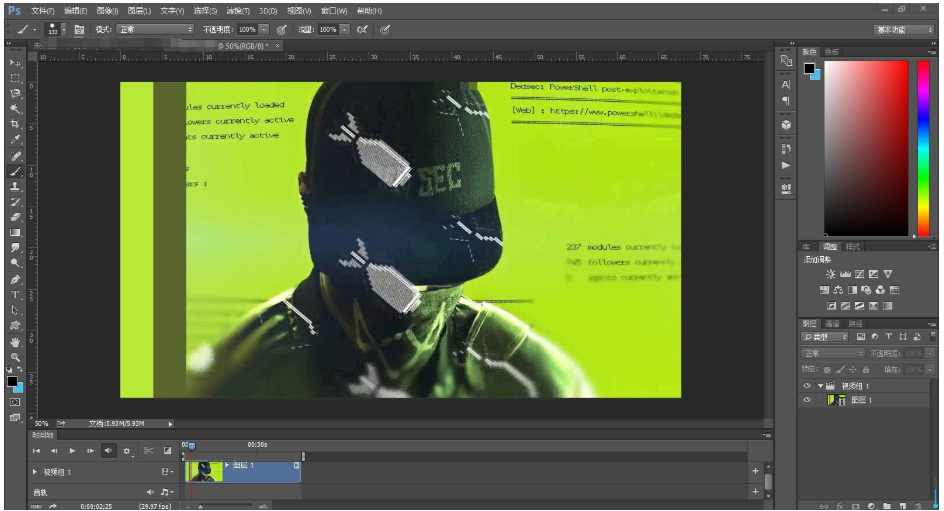This screenshot has width=944, height=511.
Task: Play the timeline video
Action: pyautogui.click(x=72, y=451)
